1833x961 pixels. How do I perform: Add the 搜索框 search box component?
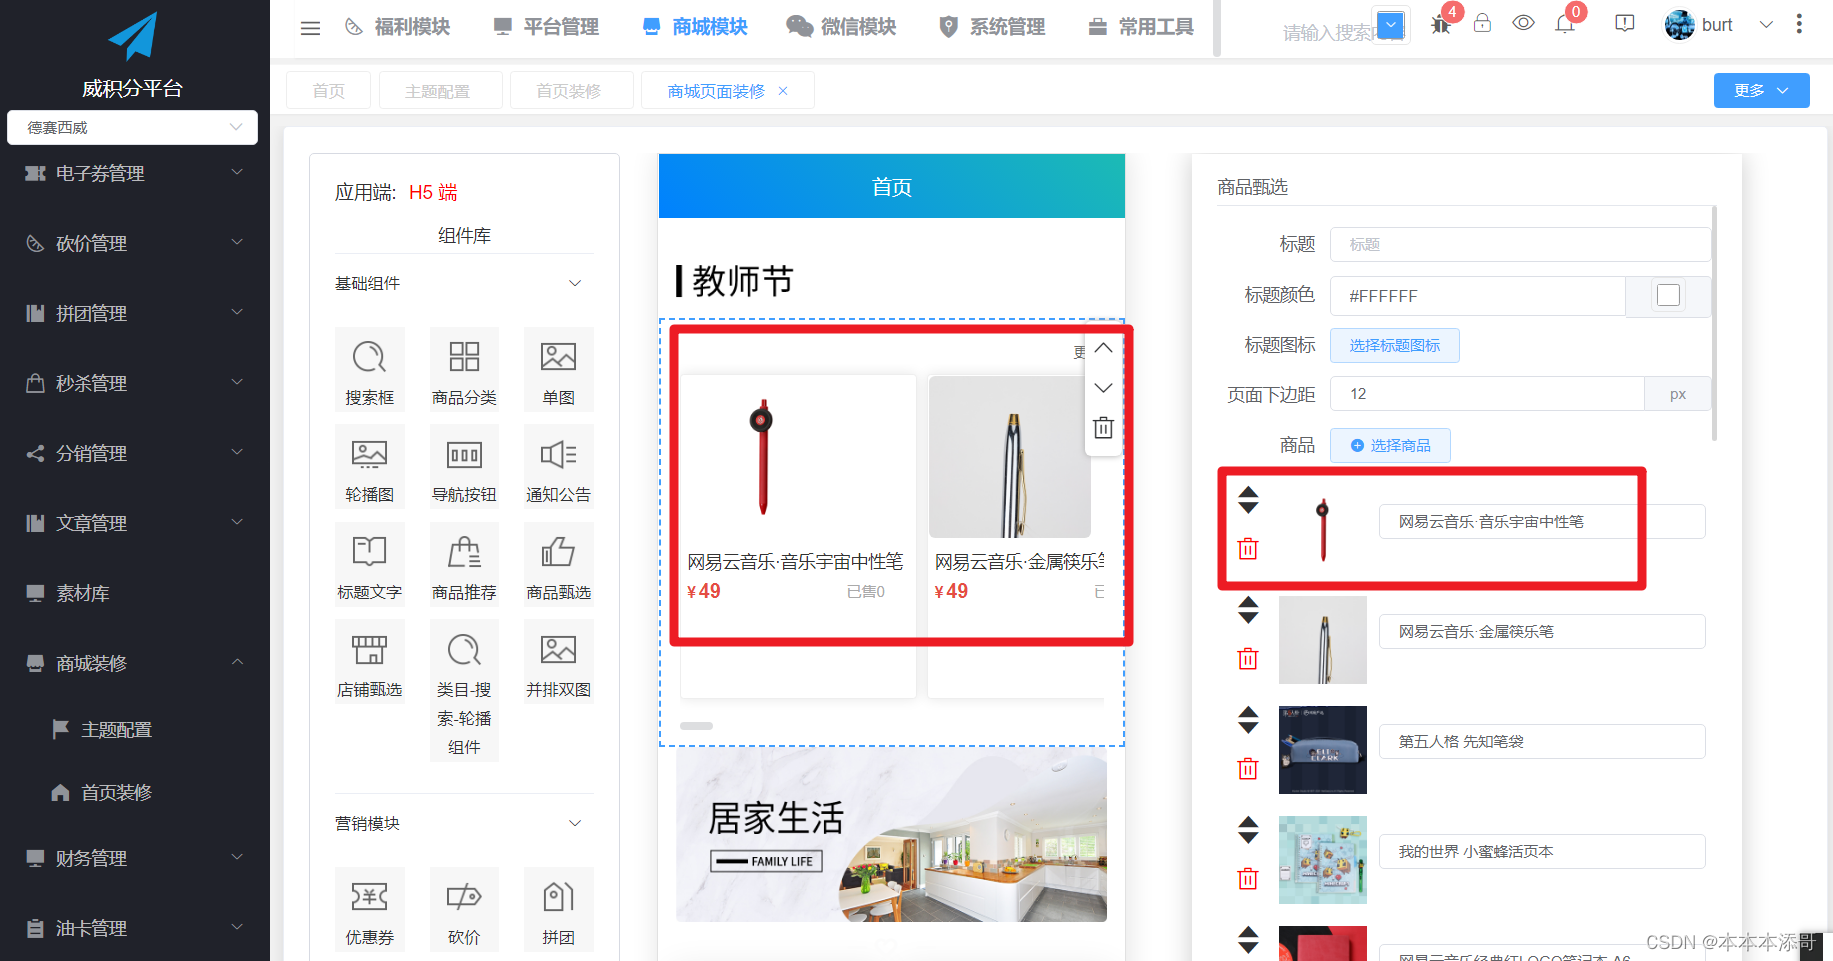(369, 369)
